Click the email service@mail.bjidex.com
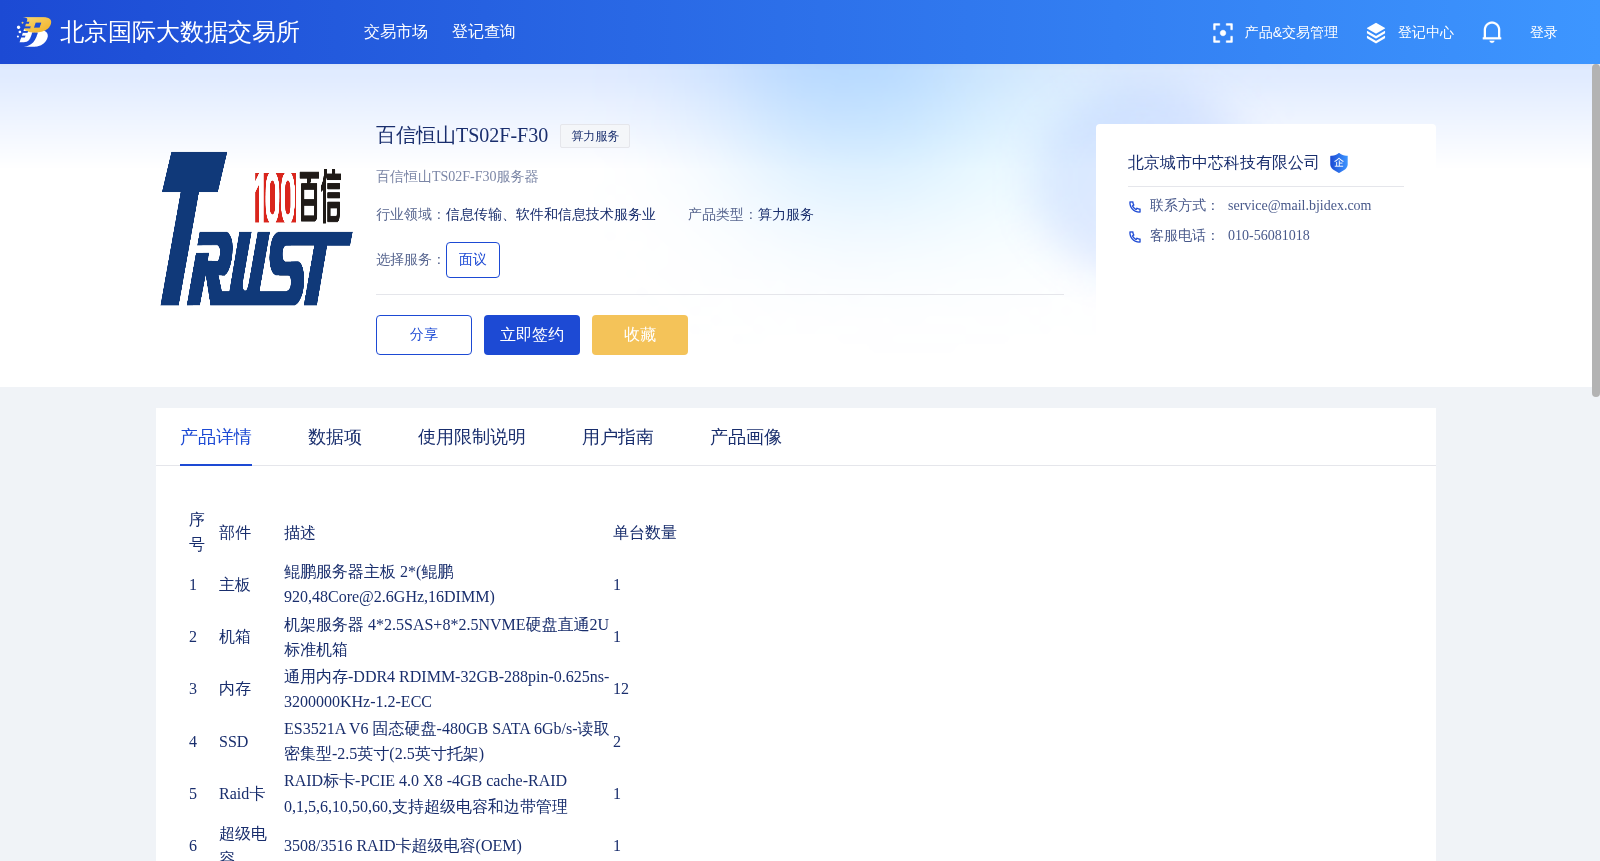This screenshot has height=861, width=1600. (1299, 205)
